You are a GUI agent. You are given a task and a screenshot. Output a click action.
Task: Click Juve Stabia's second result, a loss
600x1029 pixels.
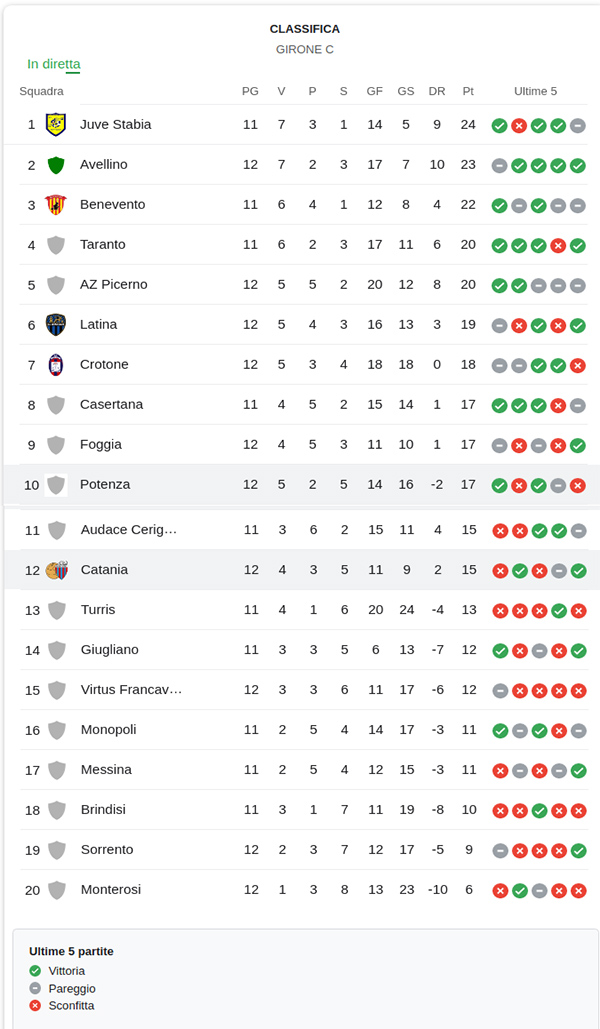tap(519, 125)
